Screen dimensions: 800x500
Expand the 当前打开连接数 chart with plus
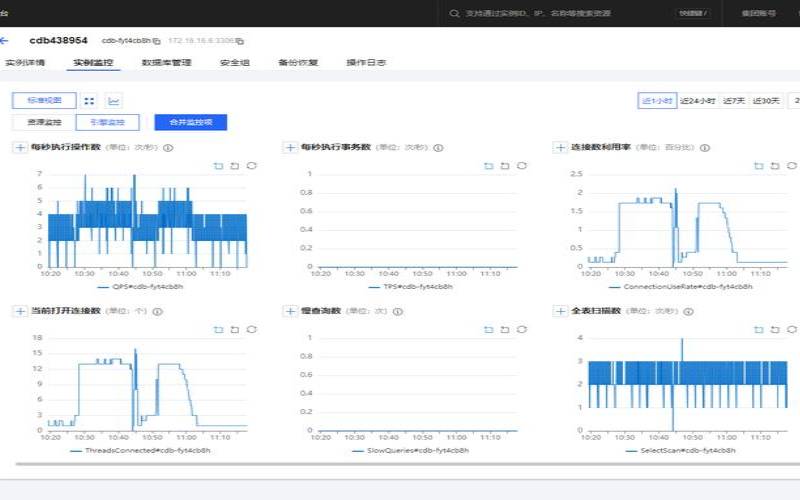[20, 312]
